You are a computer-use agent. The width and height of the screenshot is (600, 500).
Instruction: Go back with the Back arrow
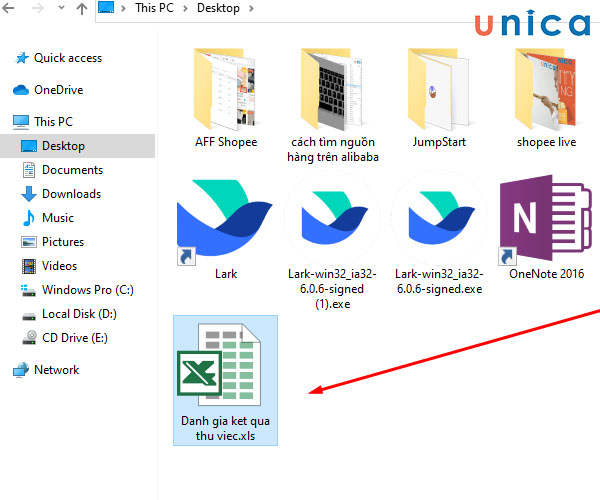[x=8, y=8]
